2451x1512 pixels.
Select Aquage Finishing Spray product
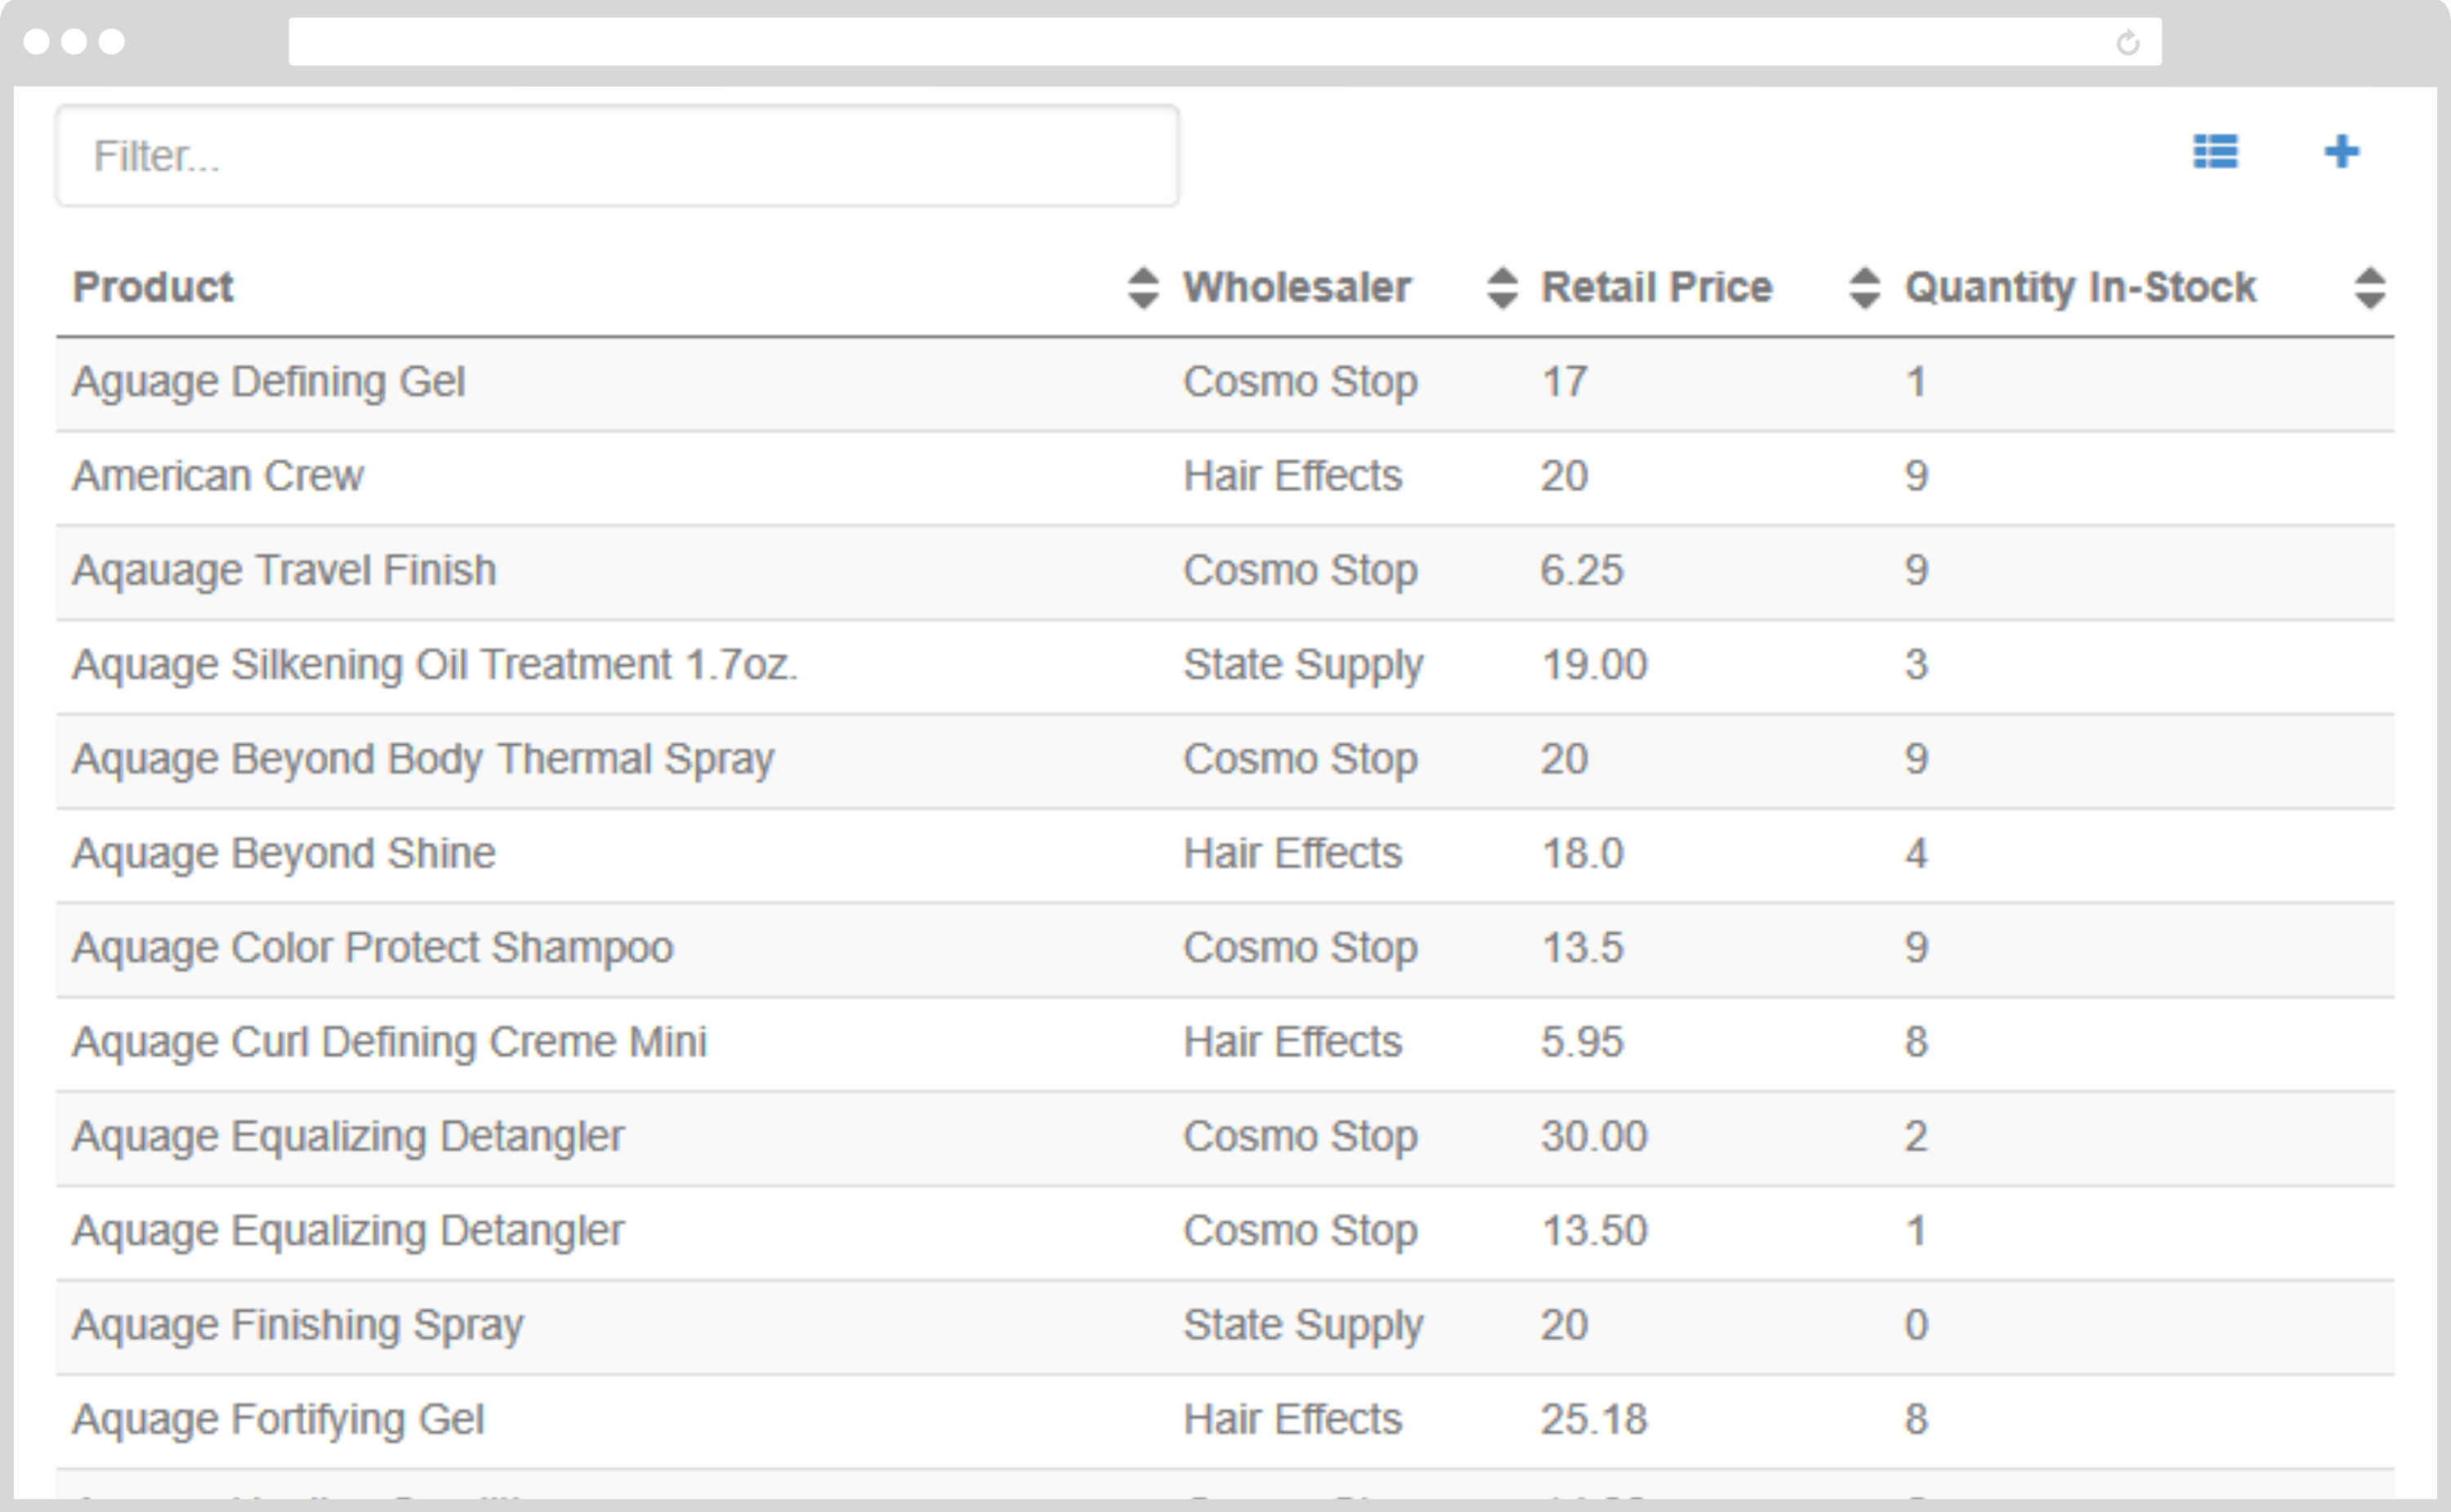pyautogui.click(x=298, y=1326)
